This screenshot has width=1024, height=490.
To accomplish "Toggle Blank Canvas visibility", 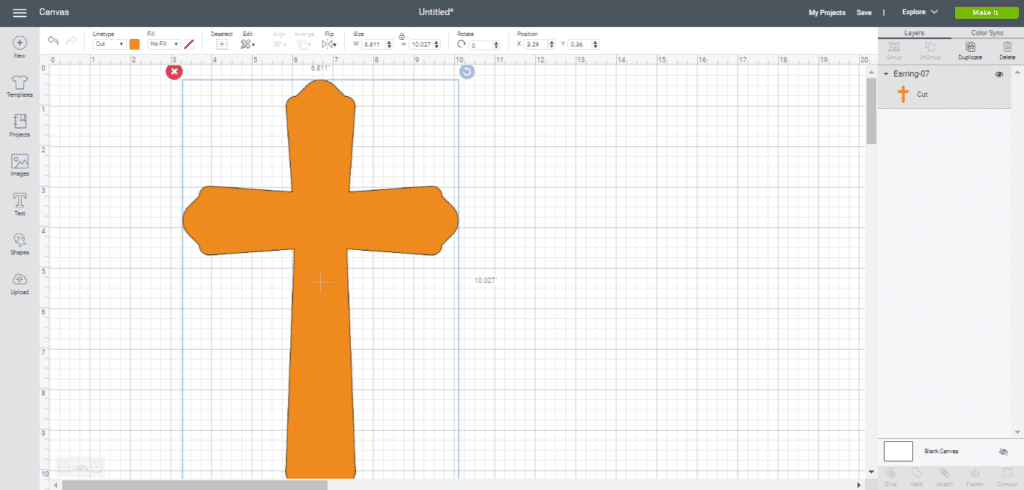I will (1004, 451).
